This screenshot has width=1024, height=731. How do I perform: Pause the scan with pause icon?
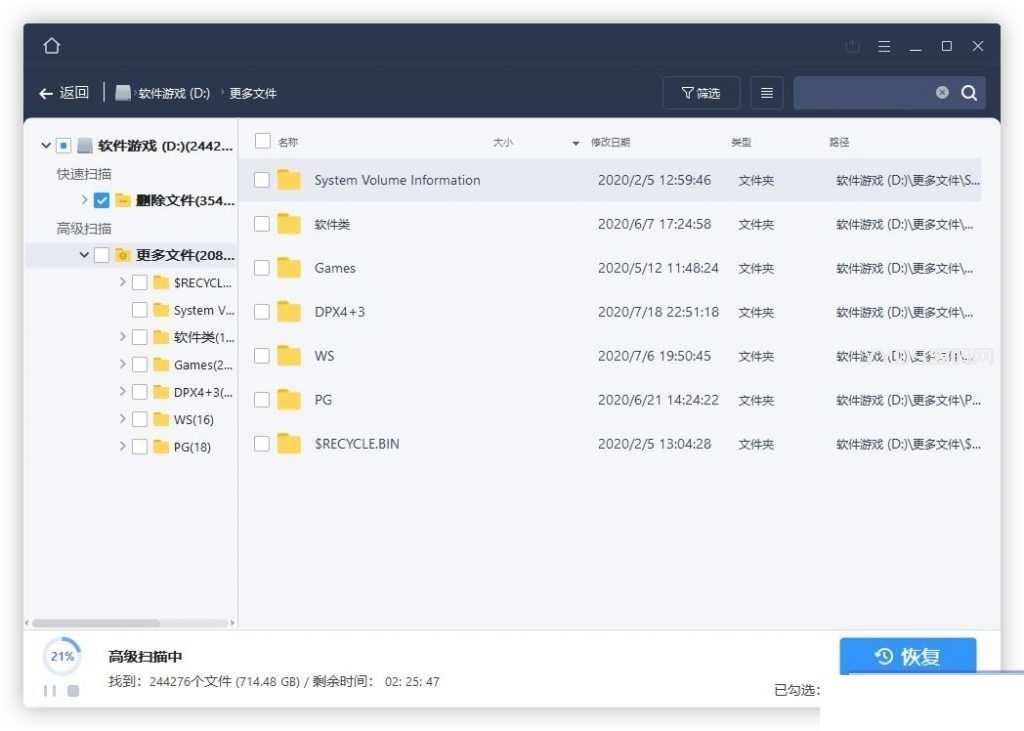coord(50,691)
